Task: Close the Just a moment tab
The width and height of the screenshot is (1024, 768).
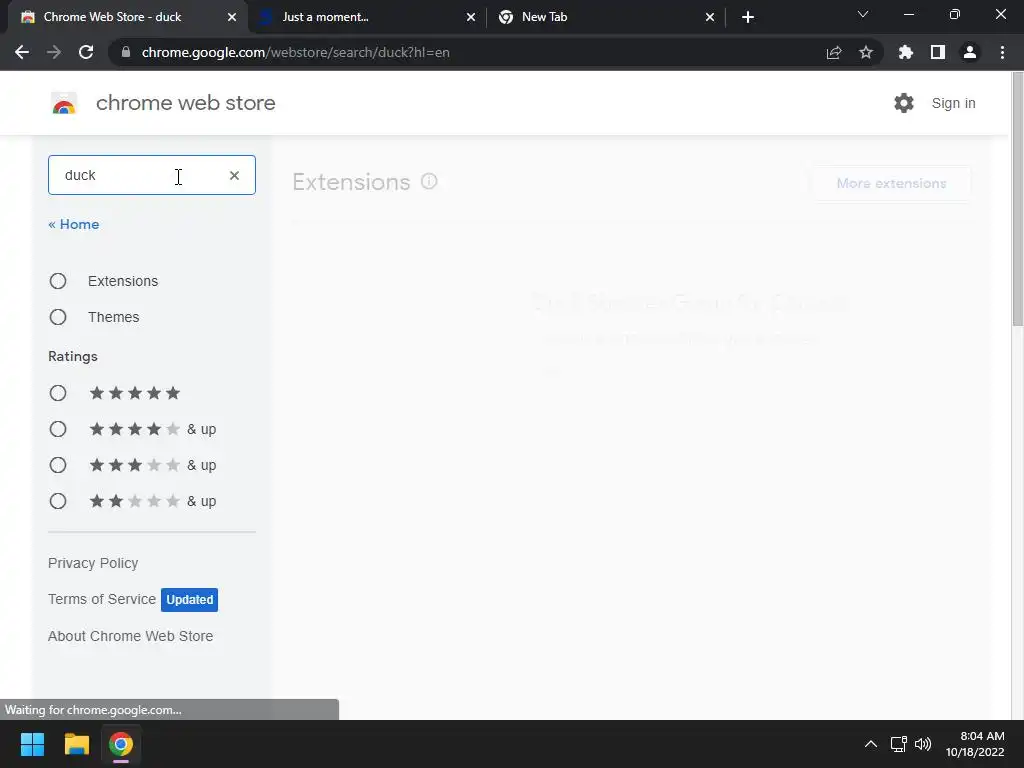Action: [471, 17]
